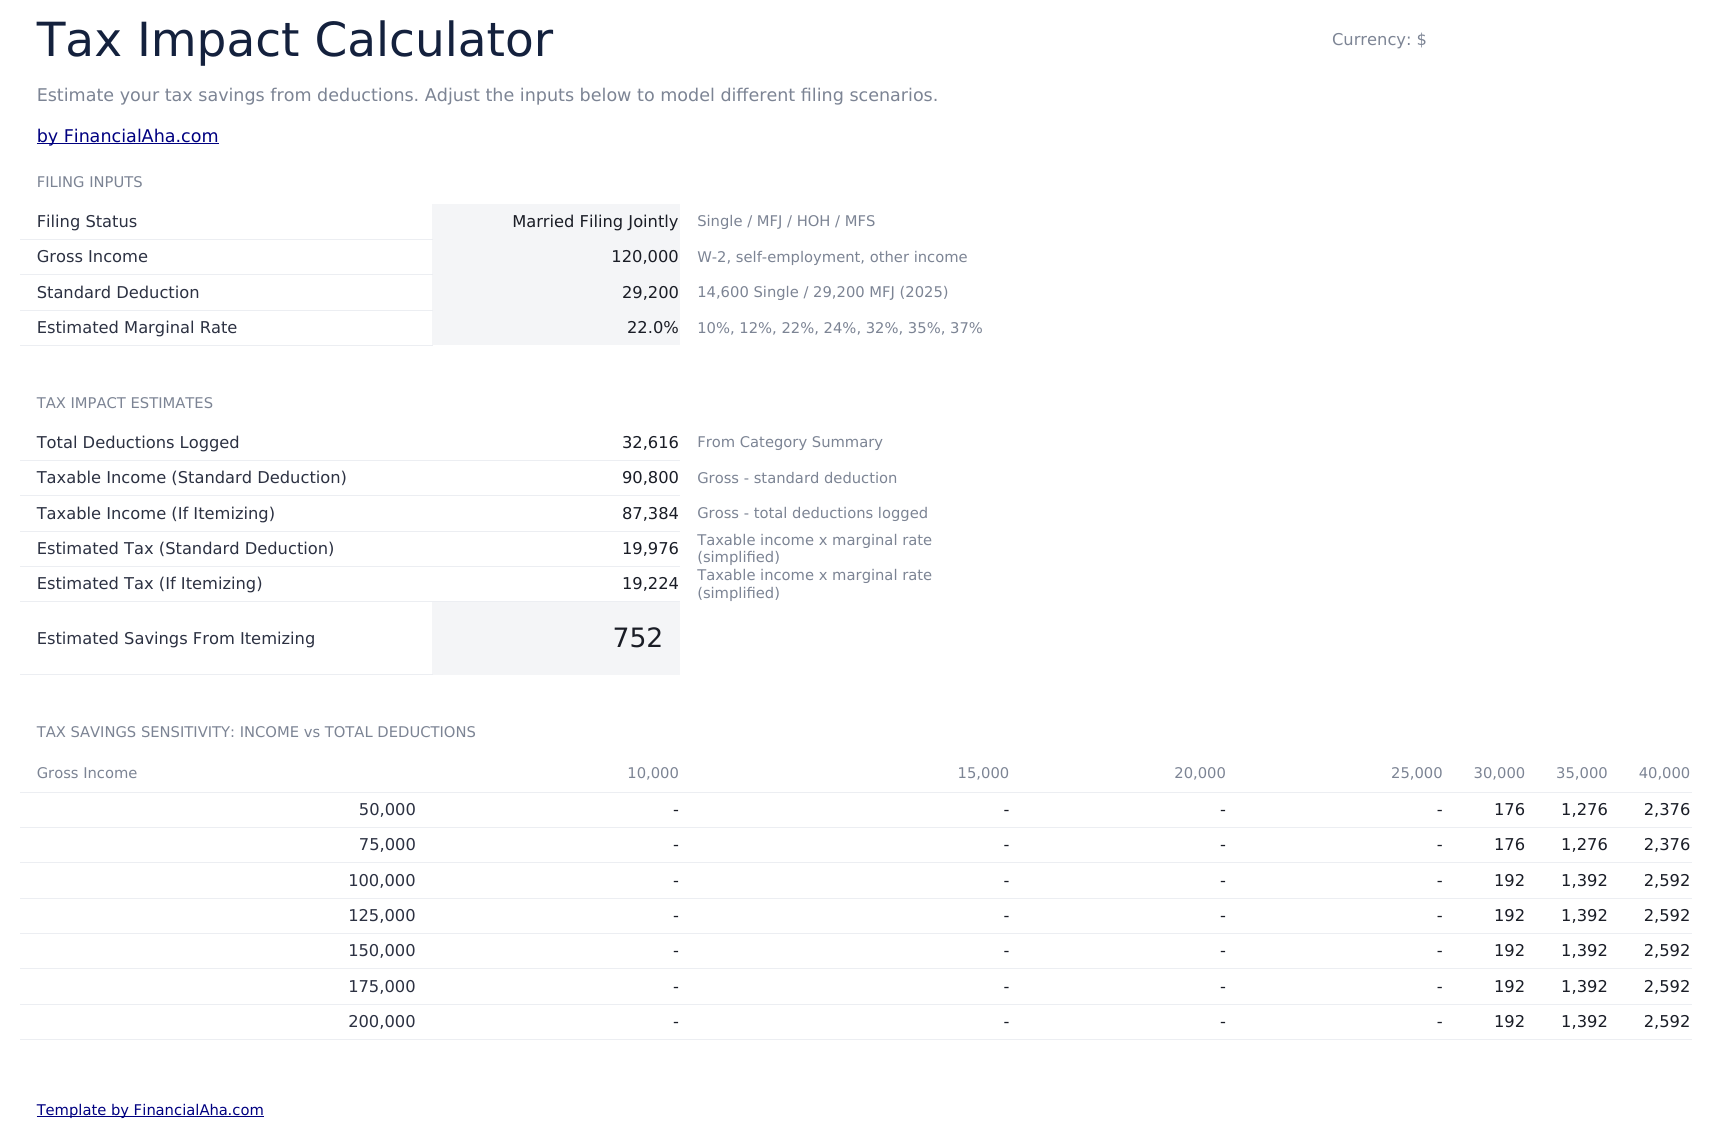
Task: Select the 40,000 deductions column header
Action: point(1664,773)
